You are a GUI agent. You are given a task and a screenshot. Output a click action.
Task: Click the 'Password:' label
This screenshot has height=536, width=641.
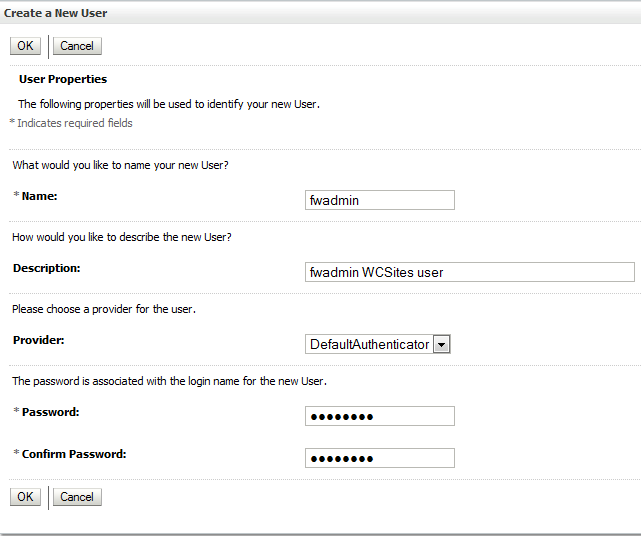click(50, 412)
